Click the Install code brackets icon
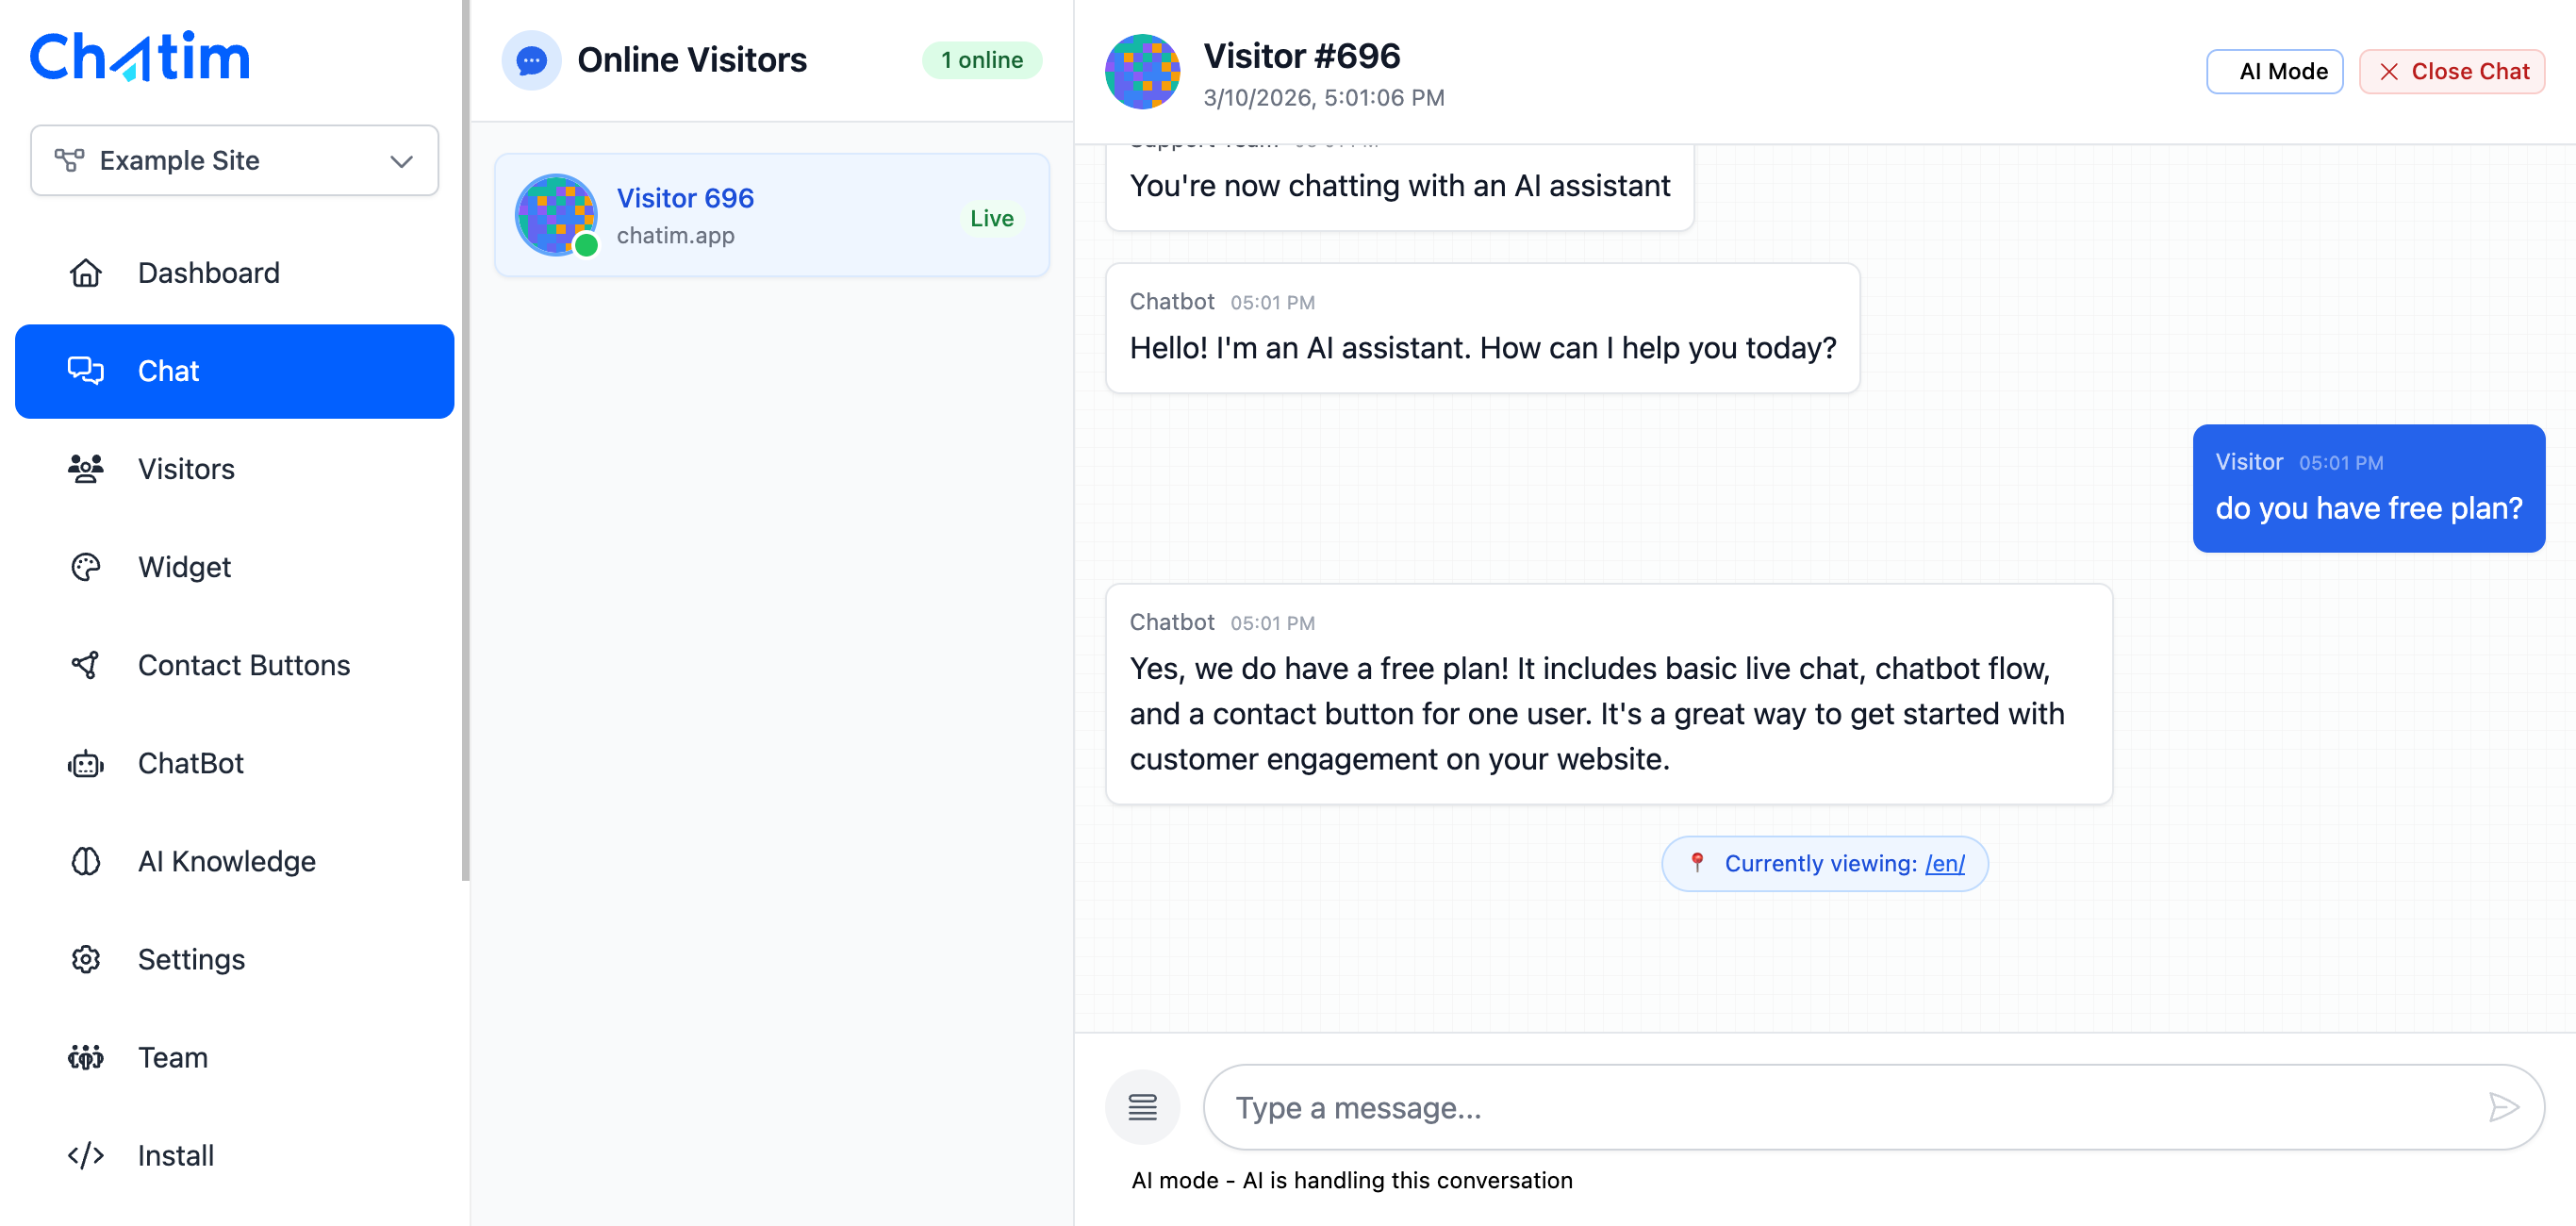The height and width of the screenshot is (1226, 2576). 86,1155
